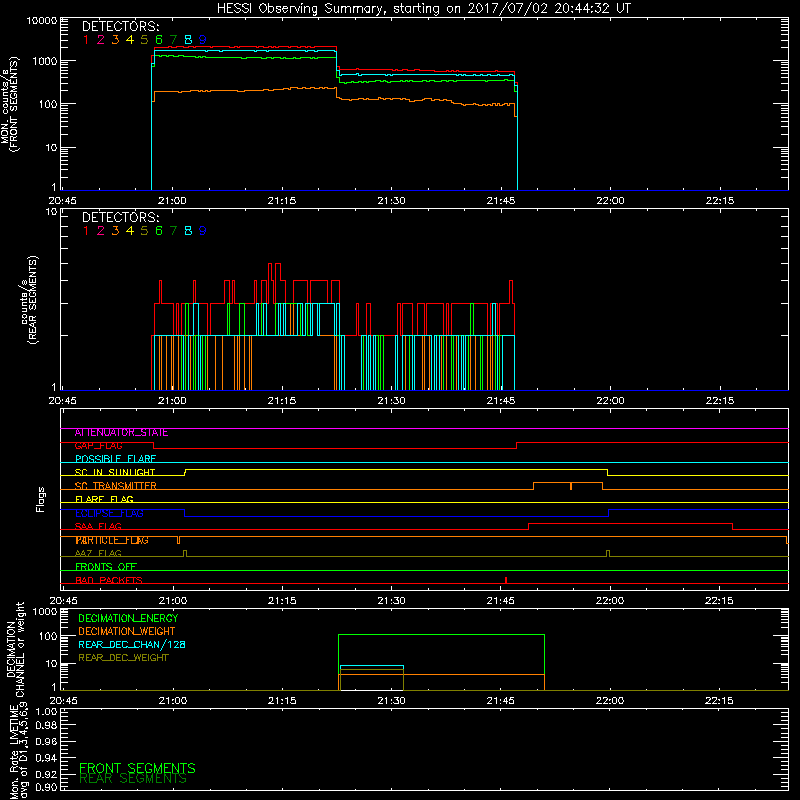Click the FRONT SEGMENTS livetime legend text
The height and width of the screenshot is (800, 800).
[137, 768]
